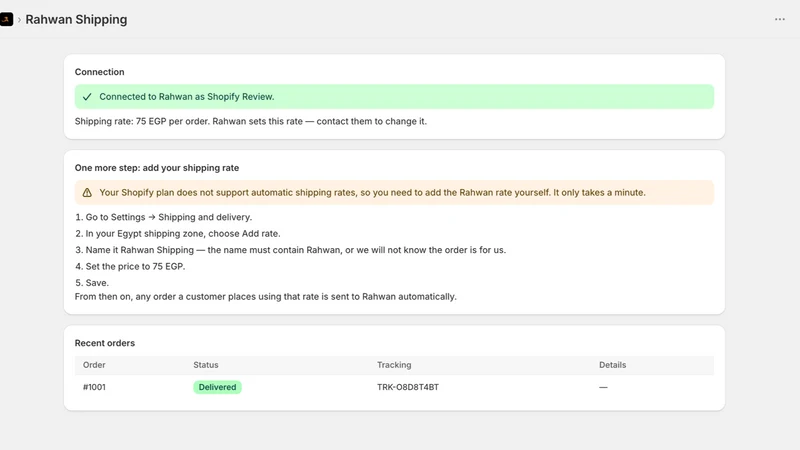Click step 2 Egypt shipping zone text

[x=178, y=234]
